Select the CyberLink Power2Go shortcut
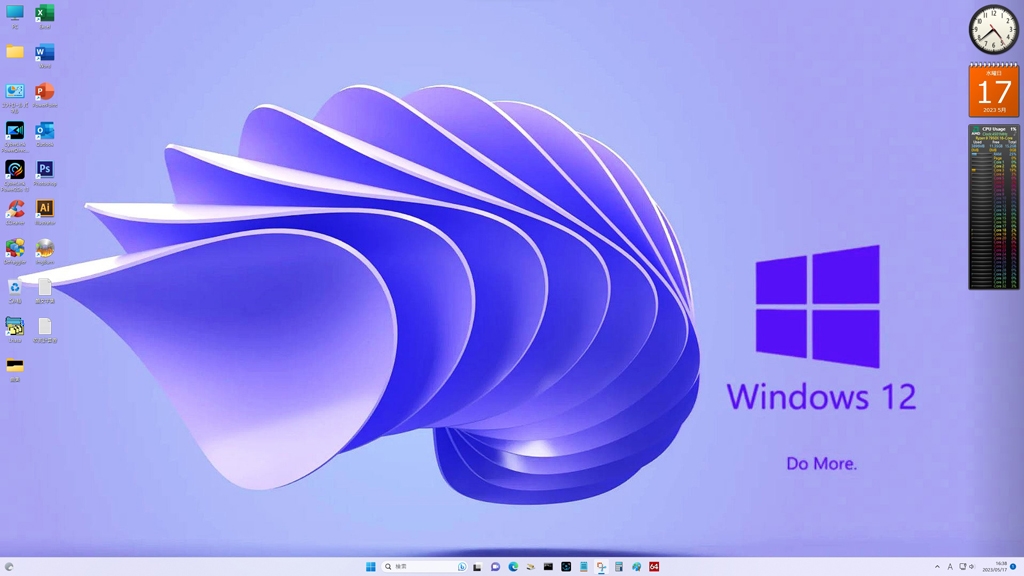This screenshot has width=1024, height=576. [14, 176]
